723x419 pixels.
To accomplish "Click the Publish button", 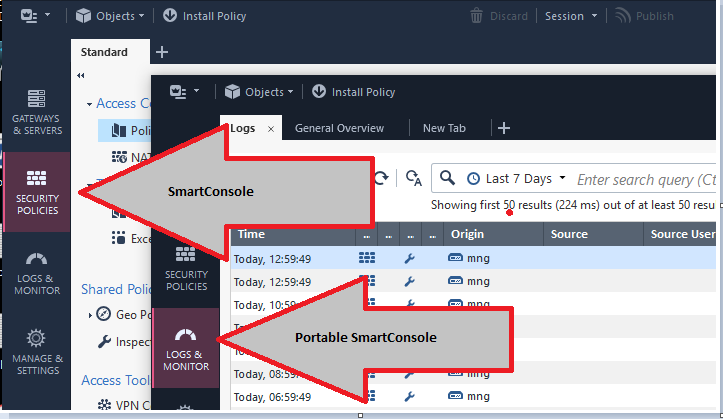I will (x=644, y=16).
